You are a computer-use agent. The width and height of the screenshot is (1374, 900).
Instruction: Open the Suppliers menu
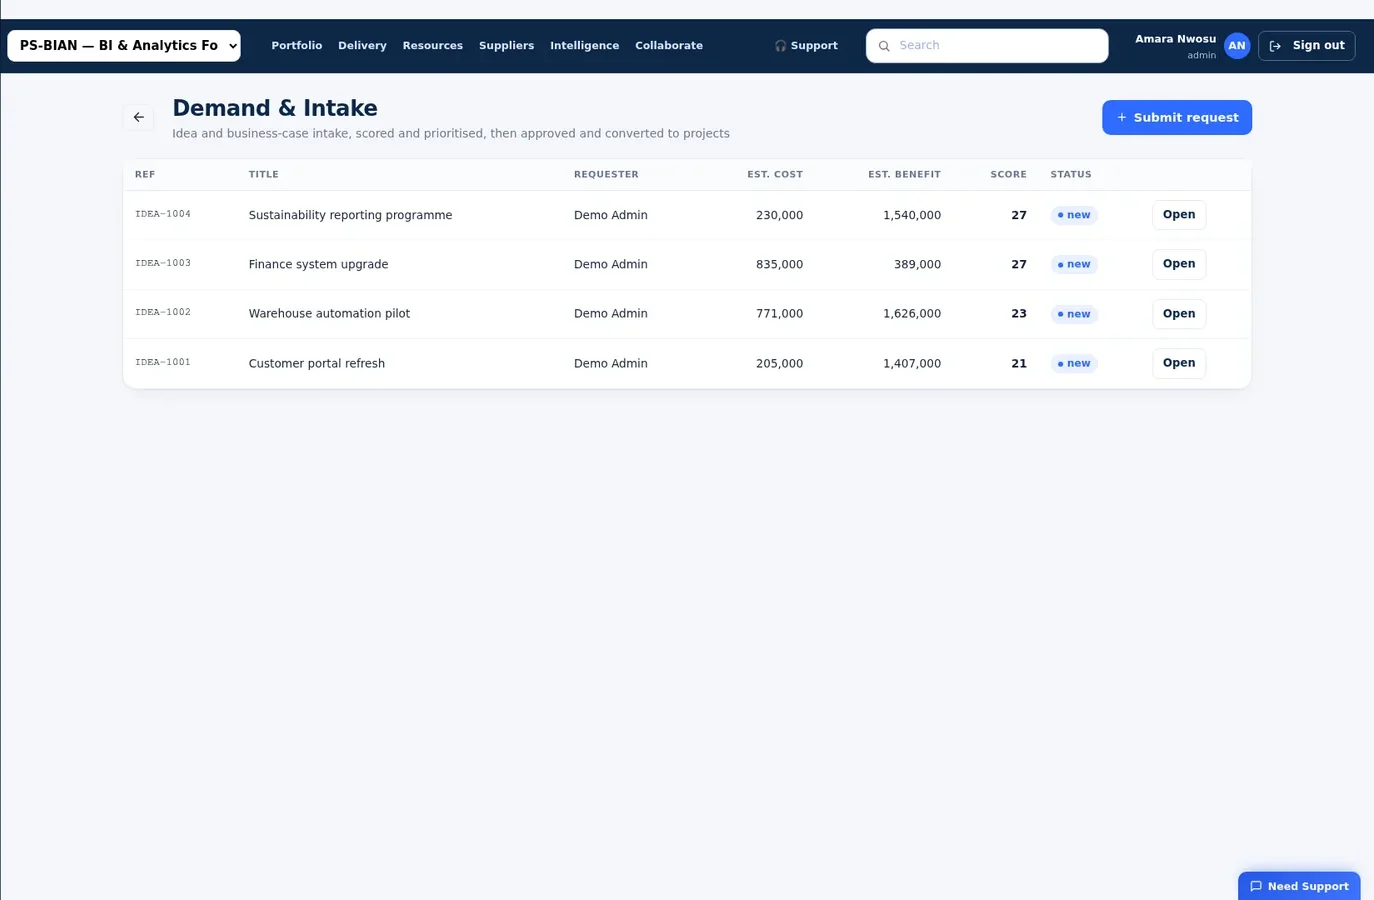[506, 46]
